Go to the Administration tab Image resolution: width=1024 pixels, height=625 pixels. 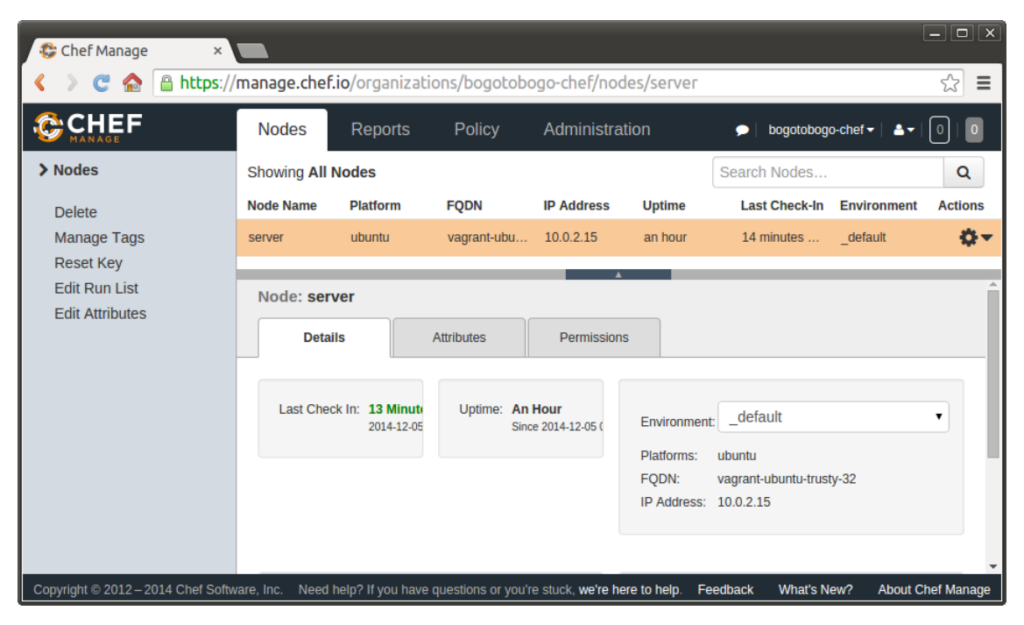(596, 129)
